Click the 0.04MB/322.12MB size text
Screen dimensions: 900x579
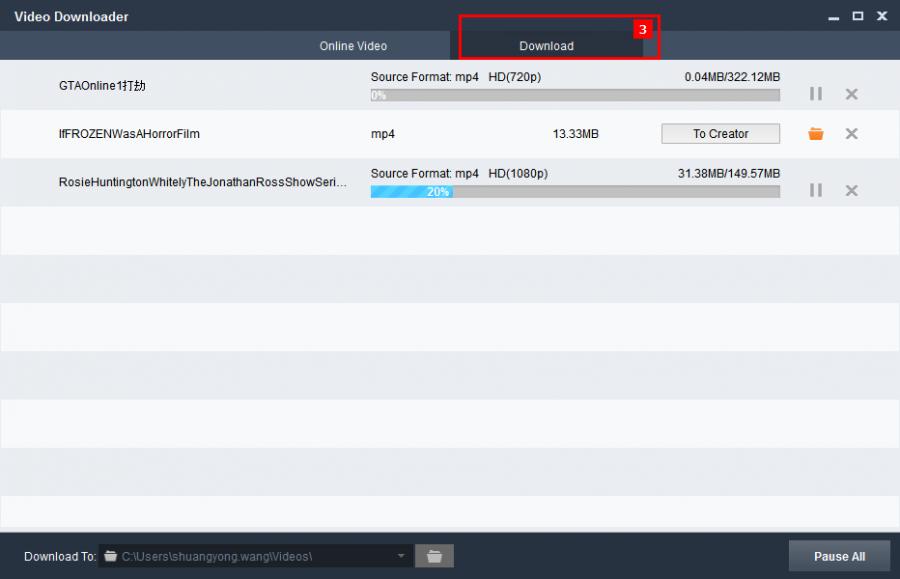[x=732, y=77]
